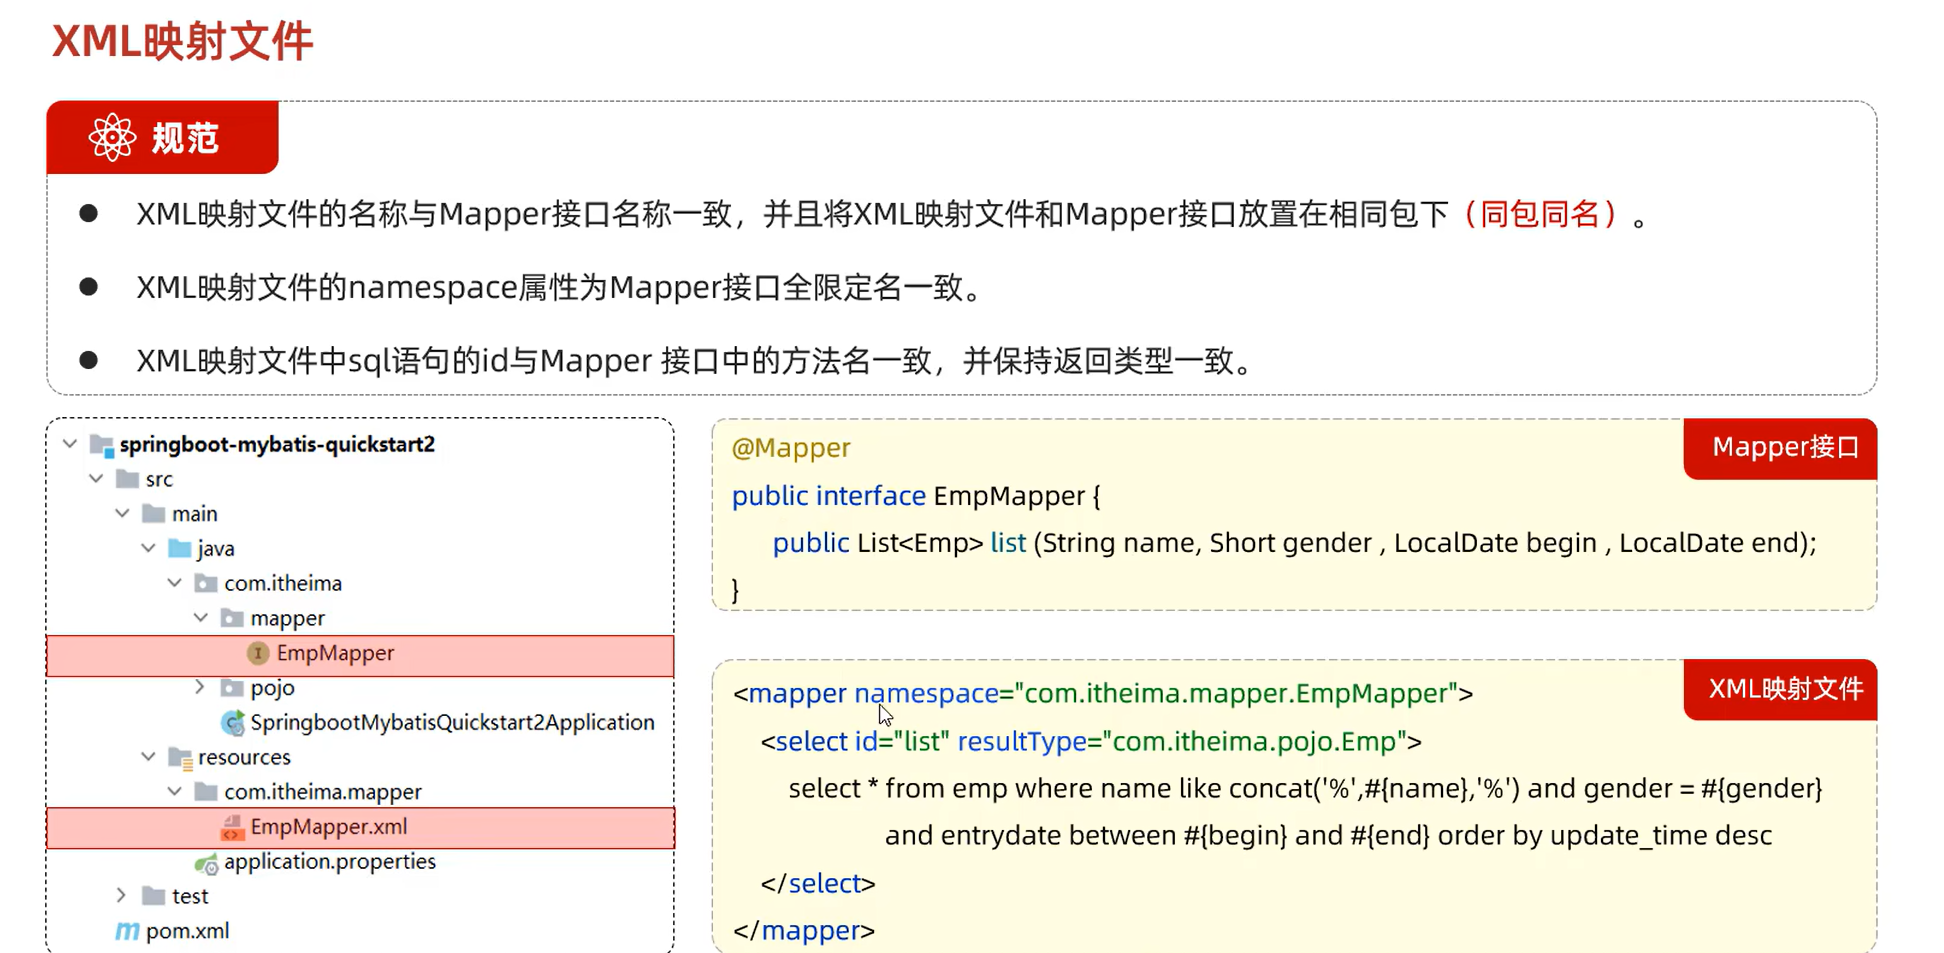
Task: Select EmpMapper.xml in the project tree
Action: (x=328, y=827)
